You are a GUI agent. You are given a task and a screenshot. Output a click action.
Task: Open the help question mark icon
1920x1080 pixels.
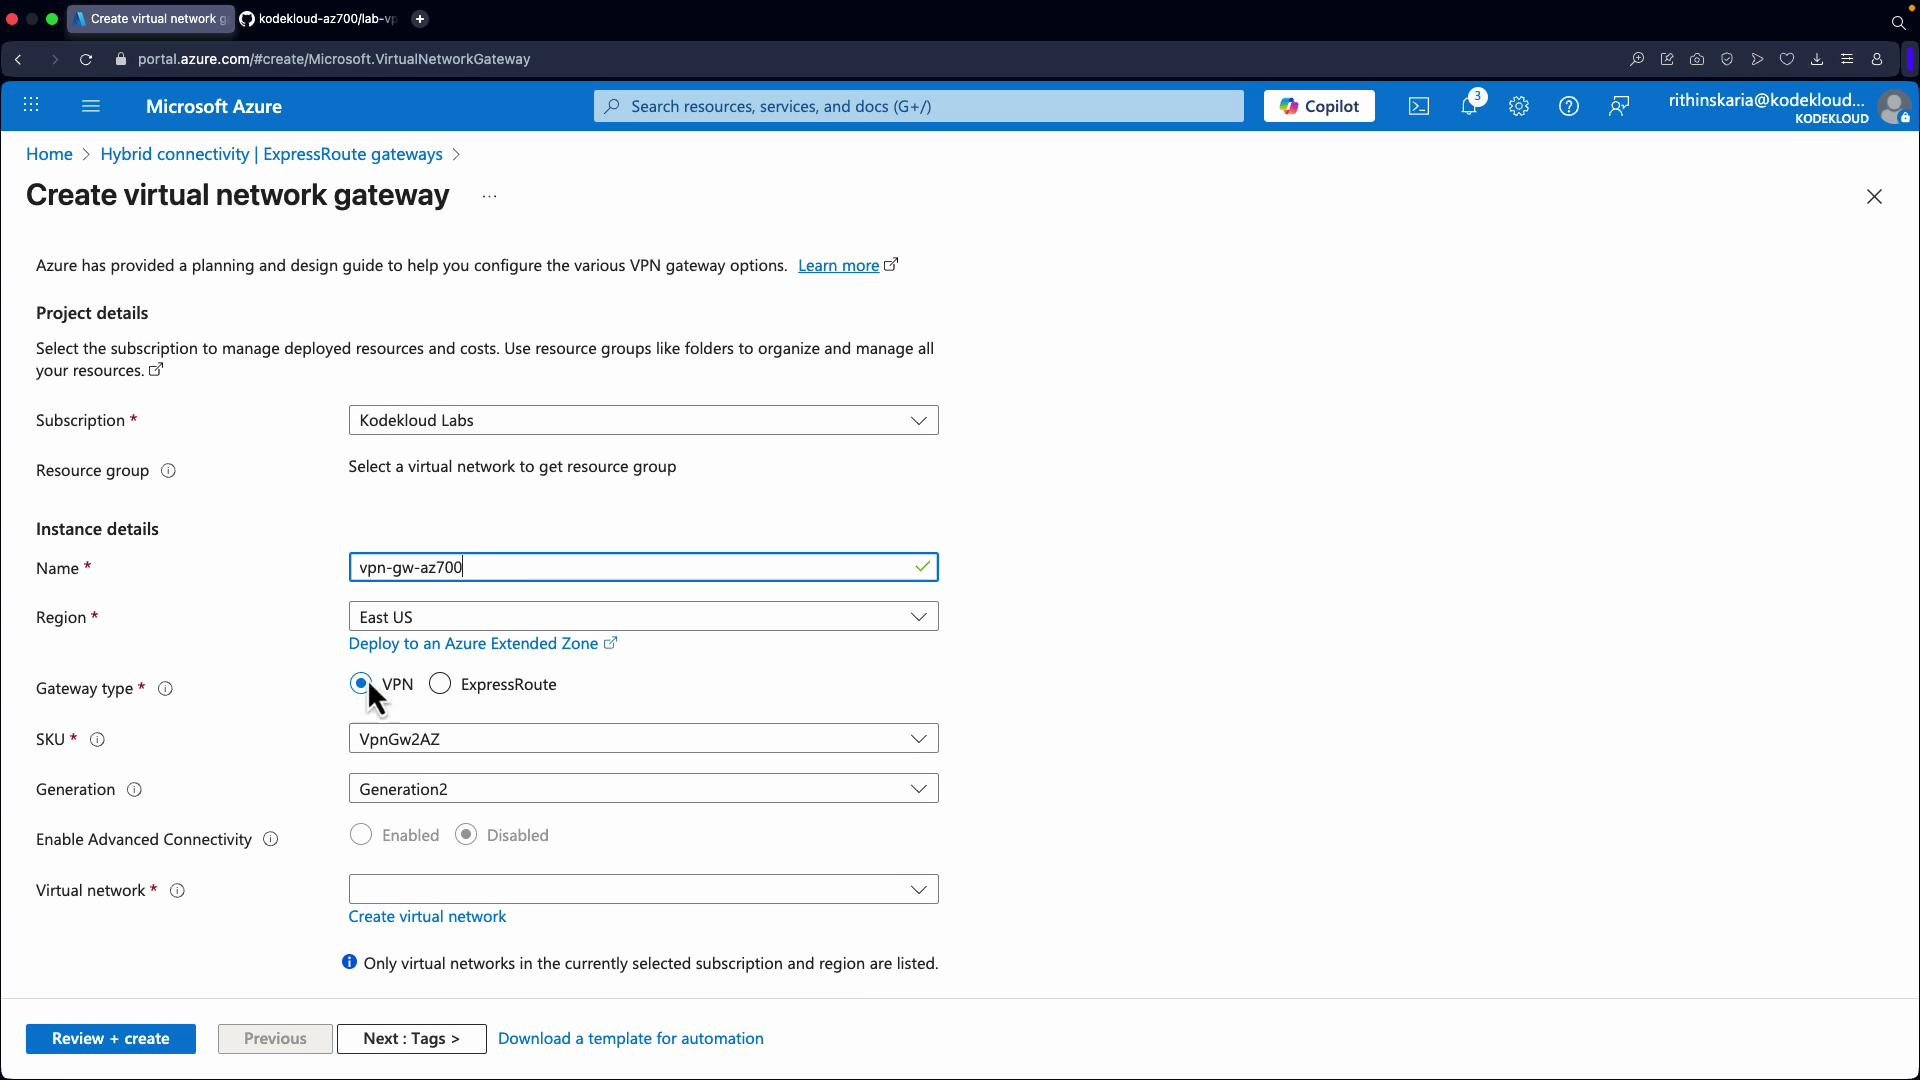point(1569,106)
